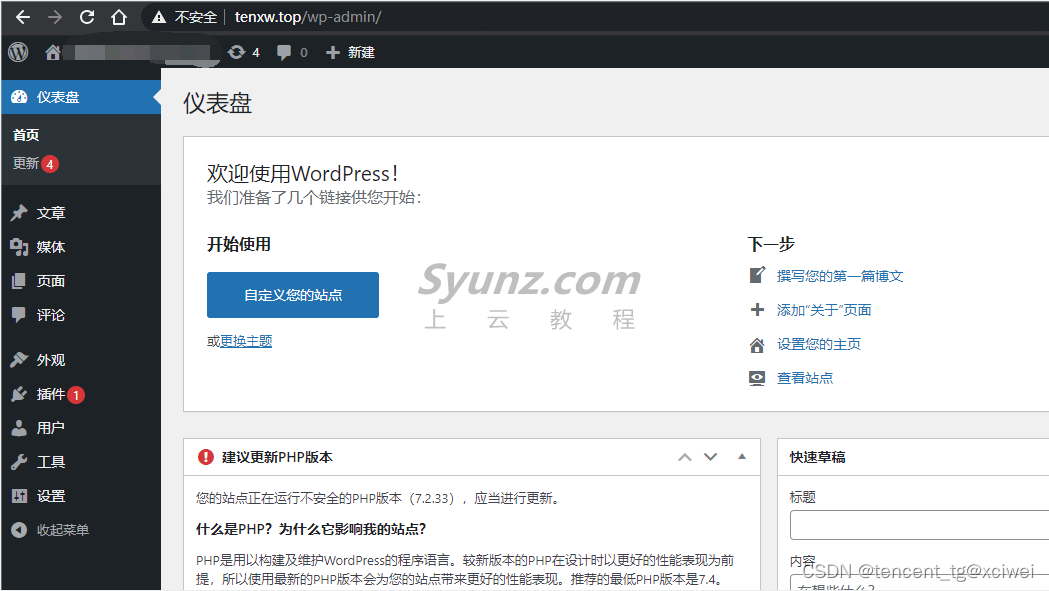The image size is (1049, 591).
Task: Click the 自定义您的站点 button
Action: pos(293,295)
